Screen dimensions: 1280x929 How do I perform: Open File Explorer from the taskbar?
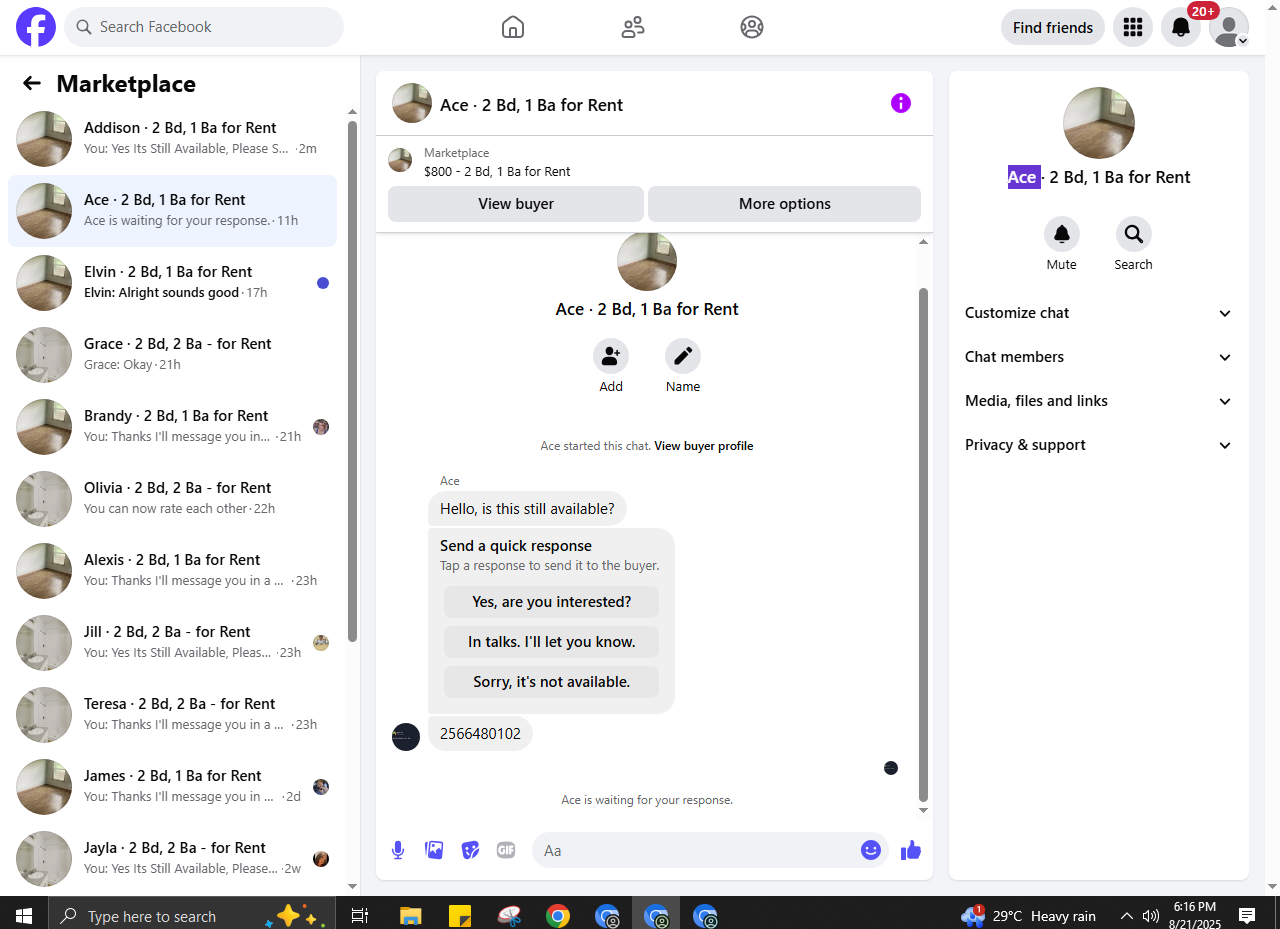(410, 915)
